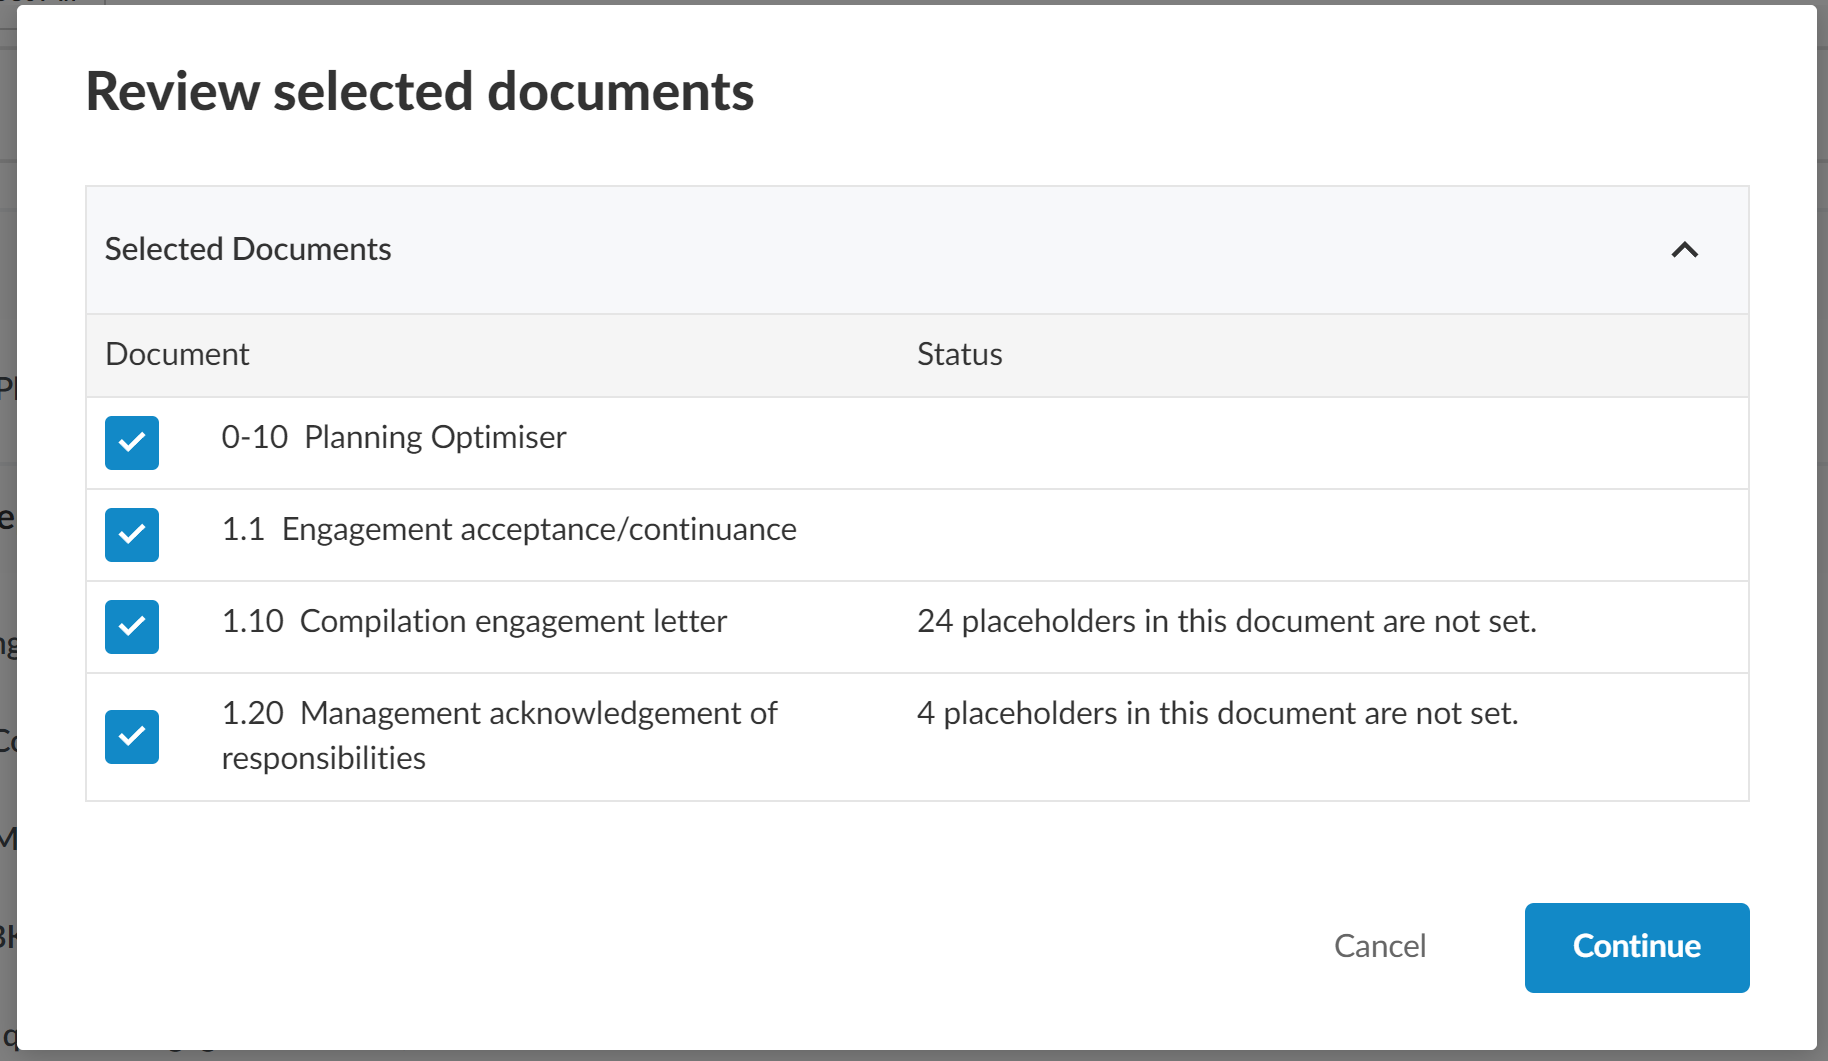Click the empty Status cell for Planning Optimiser
Viewport: 1828px width, 1061px height.
click(x=1300, y=443)
